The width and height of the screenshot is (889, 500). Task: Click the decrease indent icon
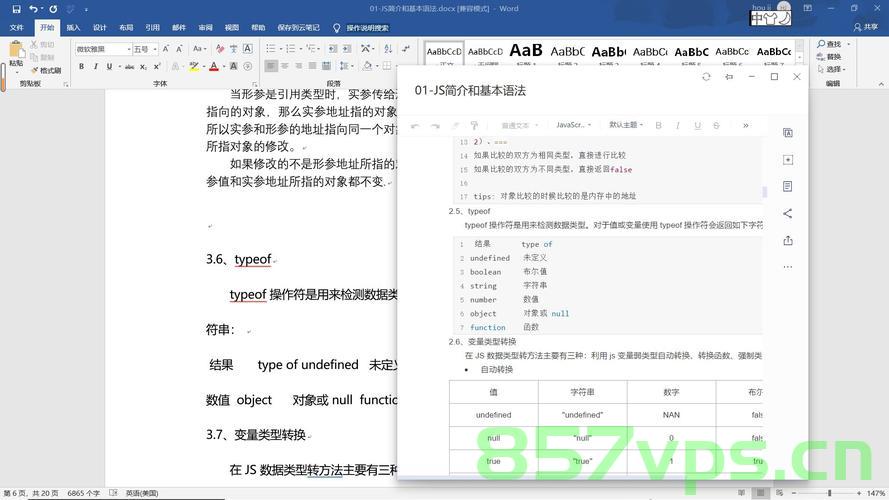(333, 49)
